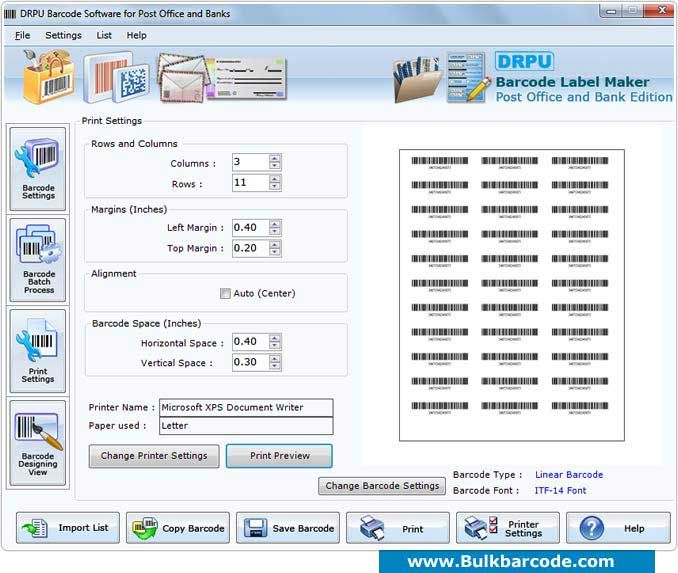Click Vertical Space input field
Viewport: 678px width, 573px height.
[x=251, y=362]
